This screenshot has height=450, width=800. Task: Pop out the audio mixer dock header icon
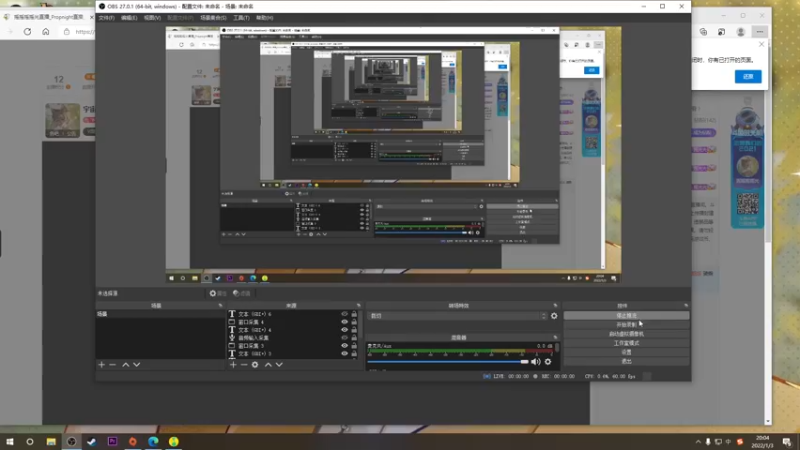555,337
